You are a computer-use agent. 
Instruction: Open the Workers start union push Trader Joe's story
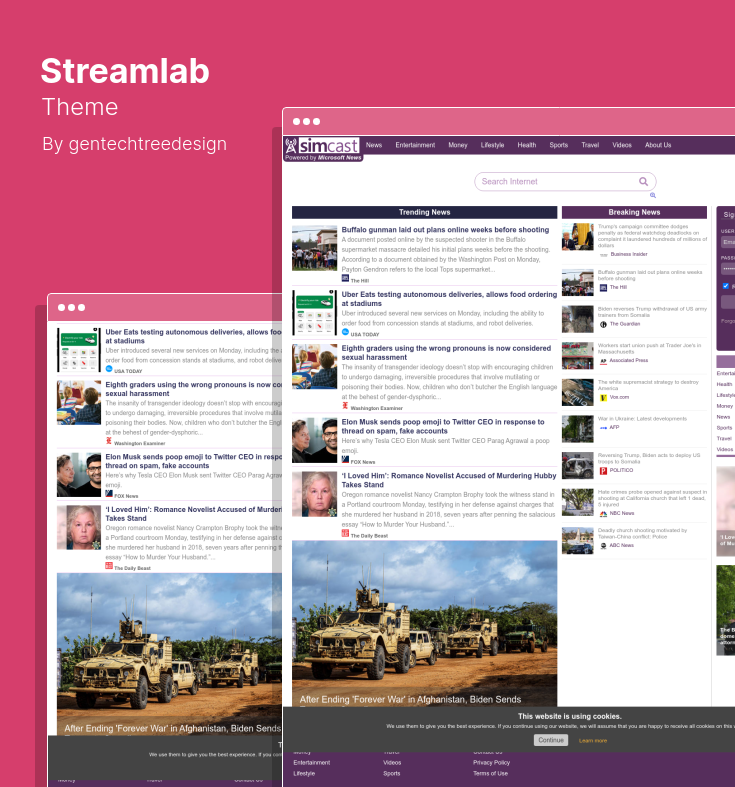click(649, 348)
